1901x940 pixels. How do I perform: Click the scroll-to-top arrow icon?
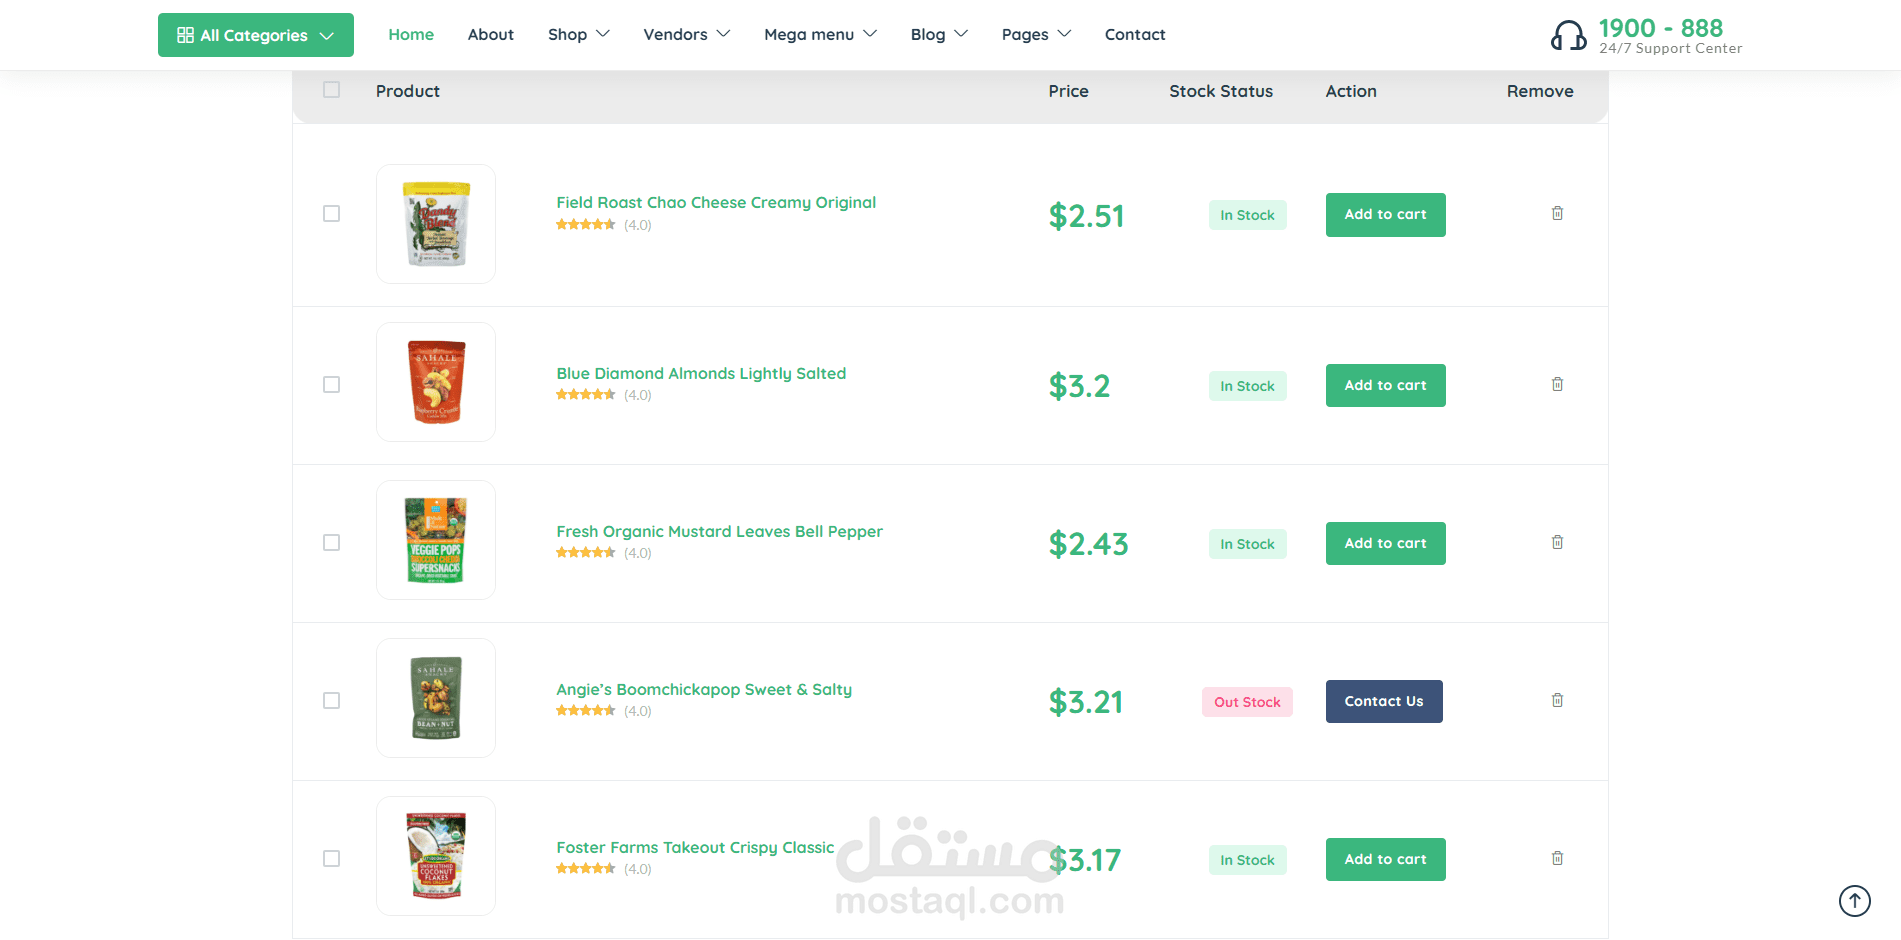click(x=1854, y=900)
